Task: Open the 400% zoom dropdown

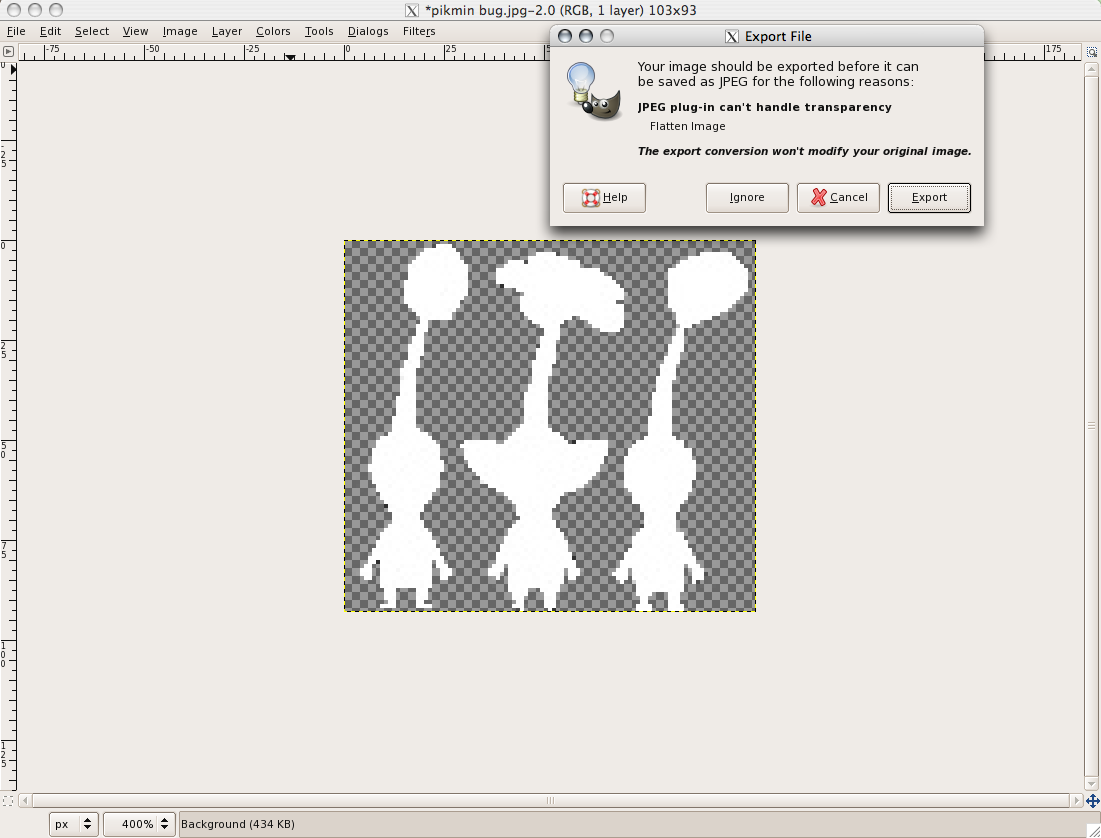Action: tap(138, 824)
